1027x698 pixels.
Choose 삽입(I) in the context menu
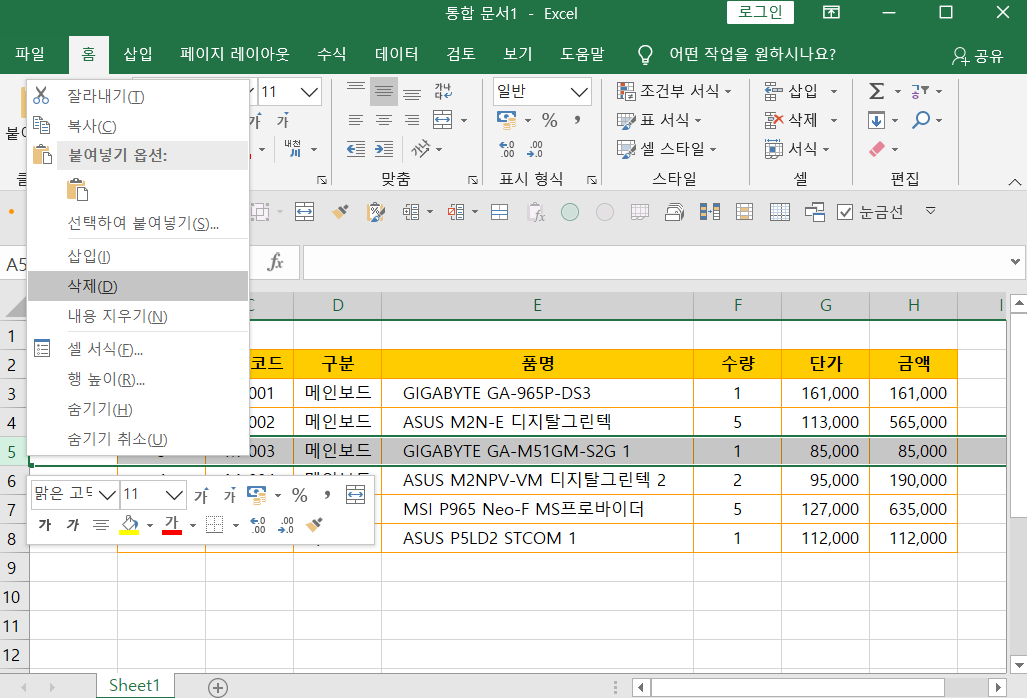pos(138,256)
